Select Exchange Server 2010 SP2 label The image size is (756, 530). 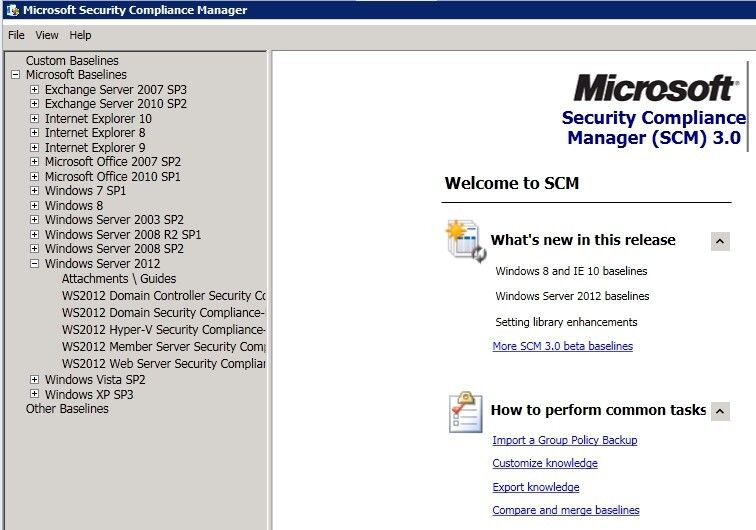(116, 104)
